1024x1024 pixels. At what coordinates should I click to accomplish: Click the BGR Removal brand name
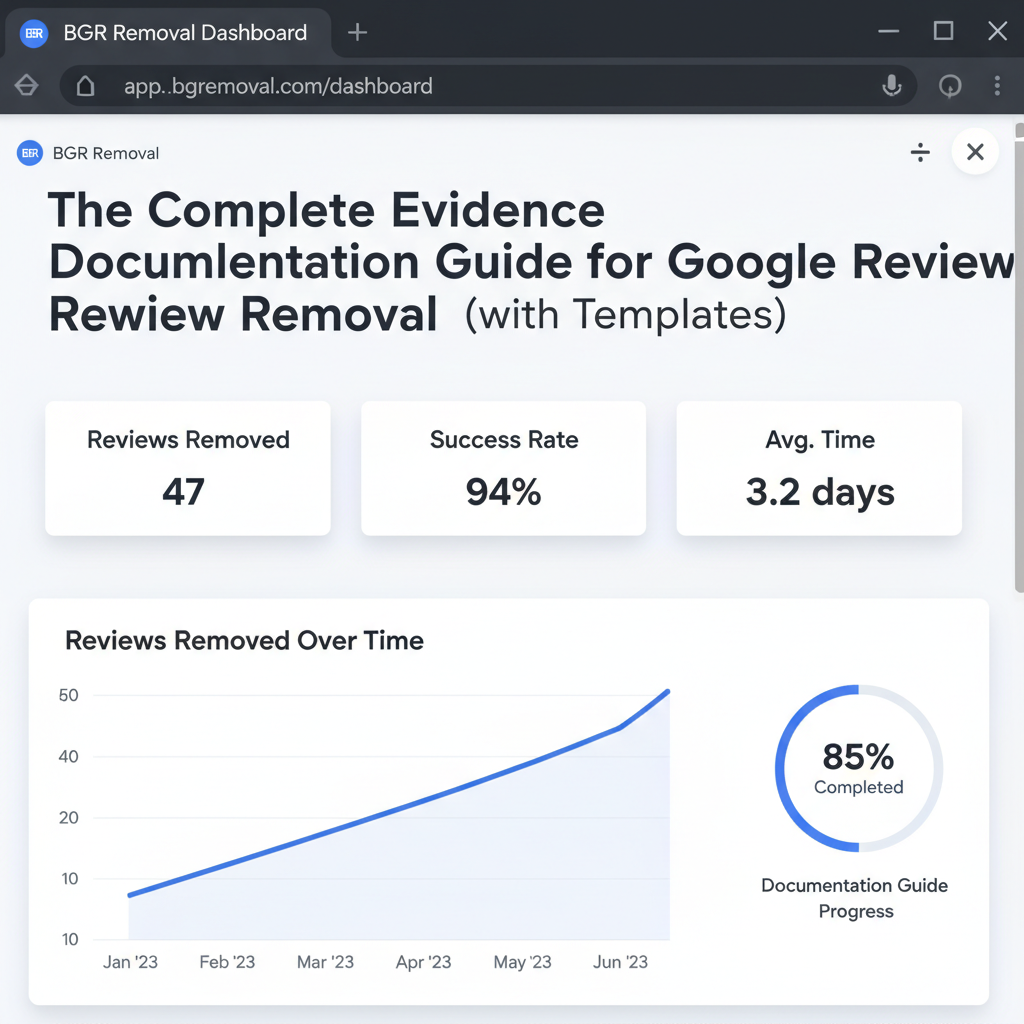pyautogui.click(x=106, y=153)
